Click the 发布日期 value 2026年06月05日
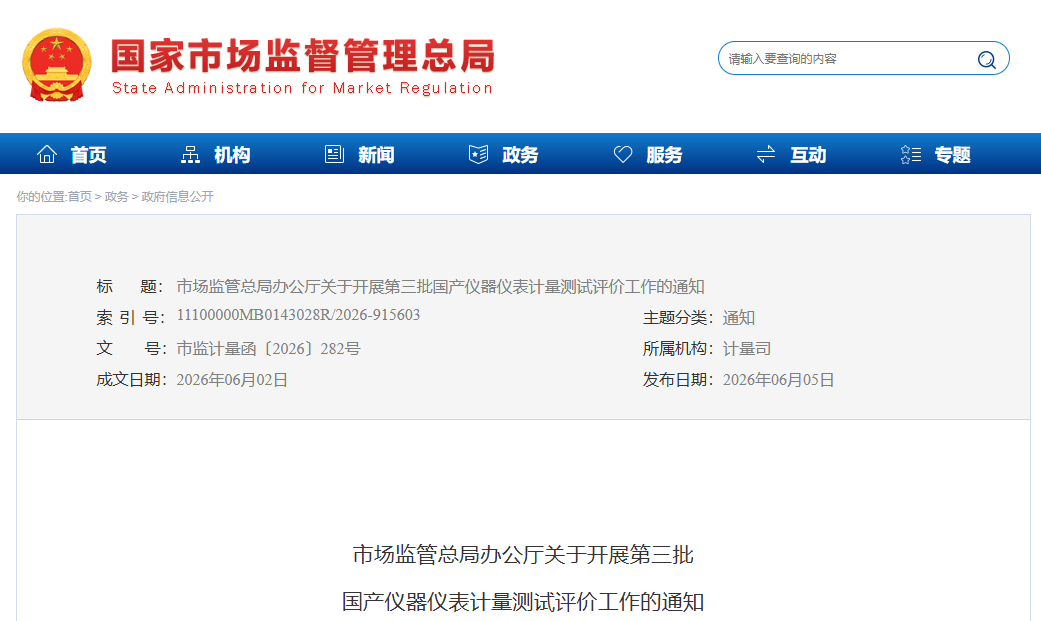The height and width of the screenshot is (621, 1041). click(778, 380)
